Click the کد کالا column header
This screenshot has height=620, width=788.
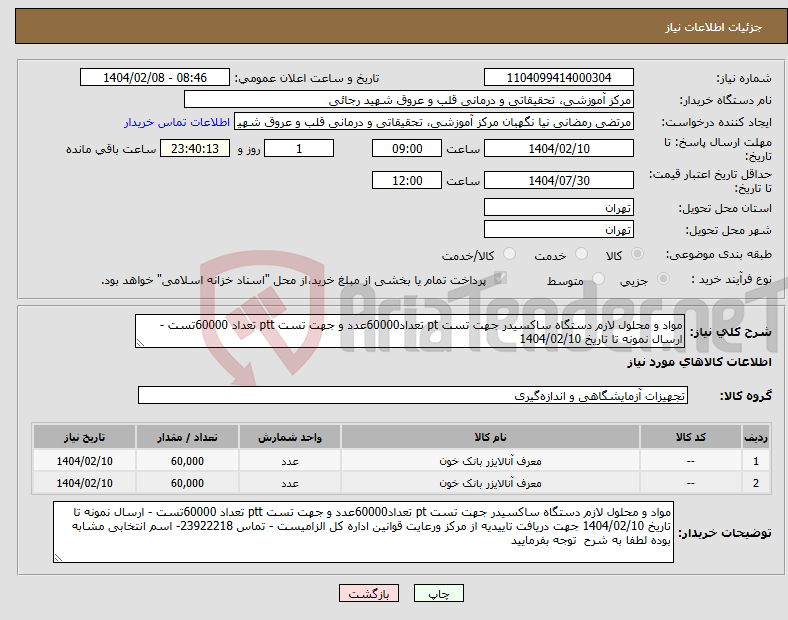tap(691, 437)
